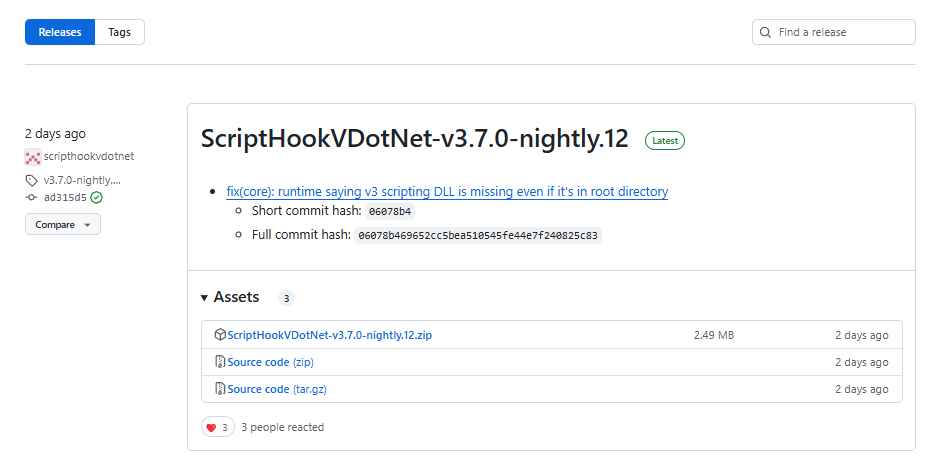This screenshot has width=934, height=464.
Task: Download Source code (zip)
Action: 270,362
